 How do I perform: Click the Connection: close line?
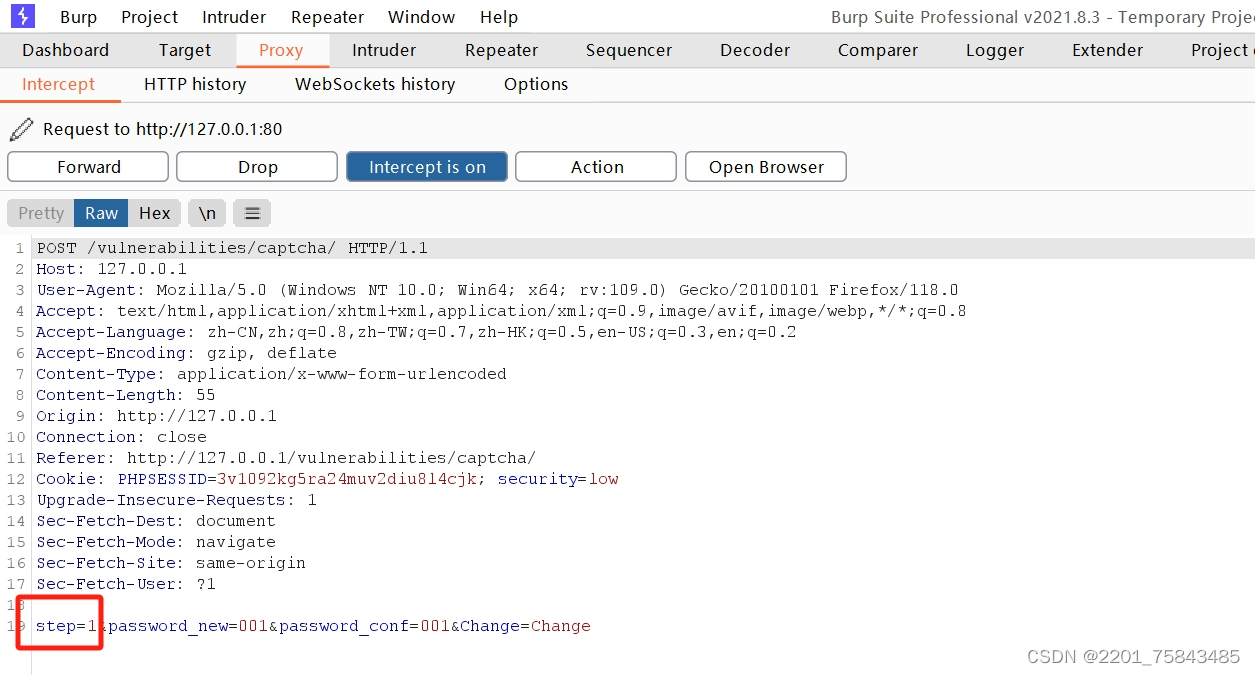click(121, 437)
